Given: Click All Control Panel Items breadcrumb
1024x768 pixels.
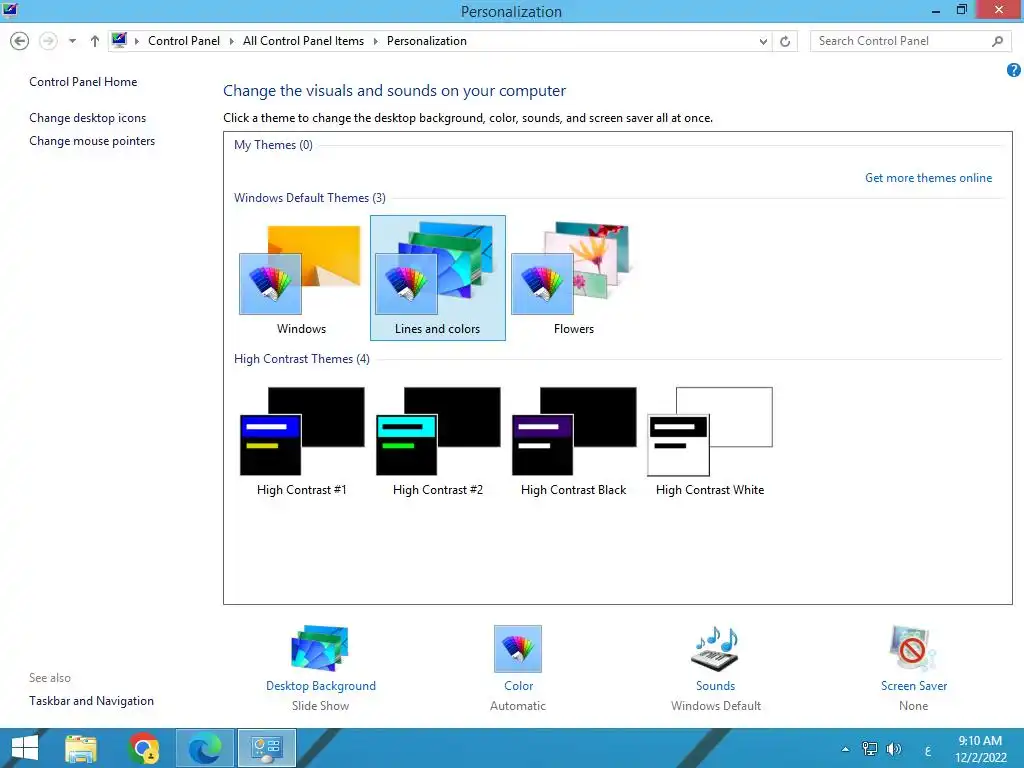Looking at the screenshot, I should pyautogui.click(x=304, y=40).
